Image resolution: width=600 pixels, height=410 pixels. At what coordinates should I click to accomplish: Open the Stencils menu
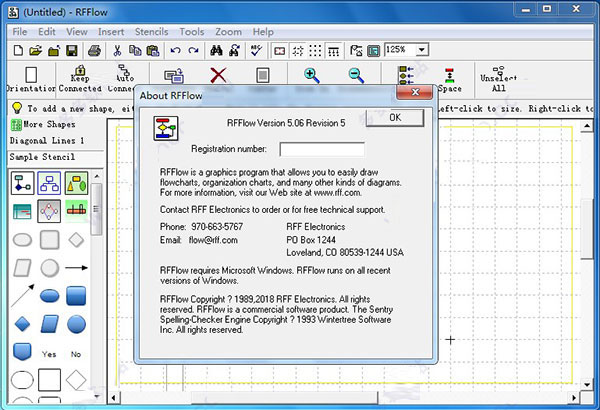(x=151, y=32)
